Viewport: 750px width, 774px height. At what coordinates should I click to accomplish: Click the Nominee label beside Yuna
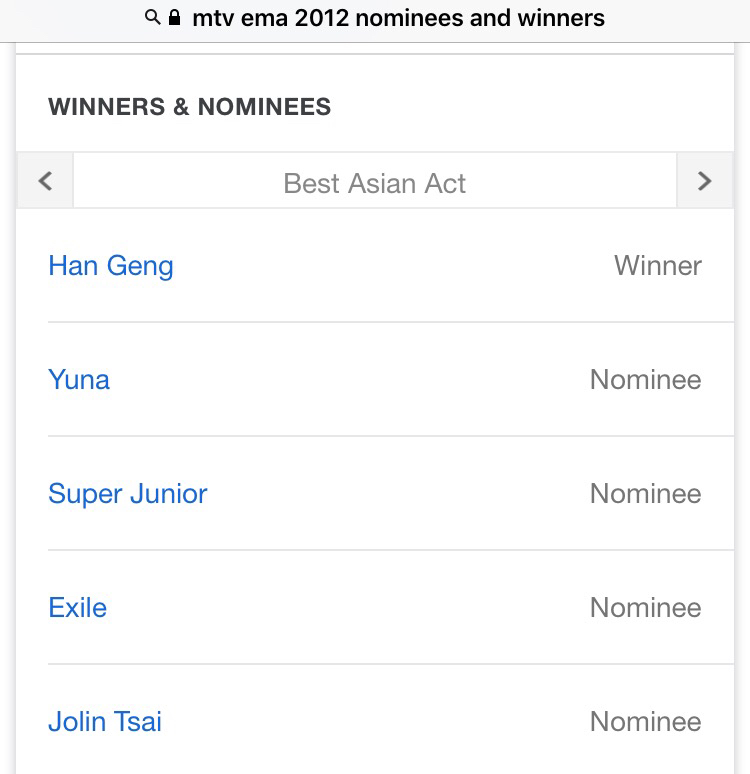[x=646, y=380]
